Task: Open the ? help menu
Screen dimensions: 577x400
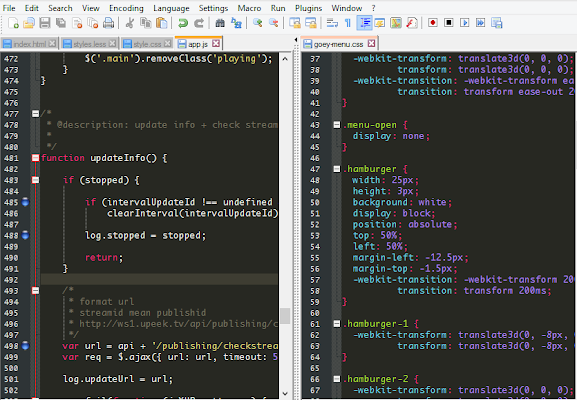Action: pos(374,8)
